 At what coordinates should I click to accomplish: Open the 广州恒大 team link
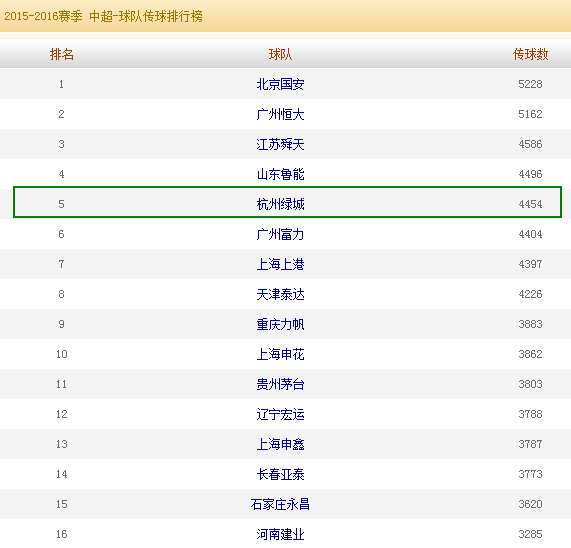pyautogui.click(x=280, y=114)
